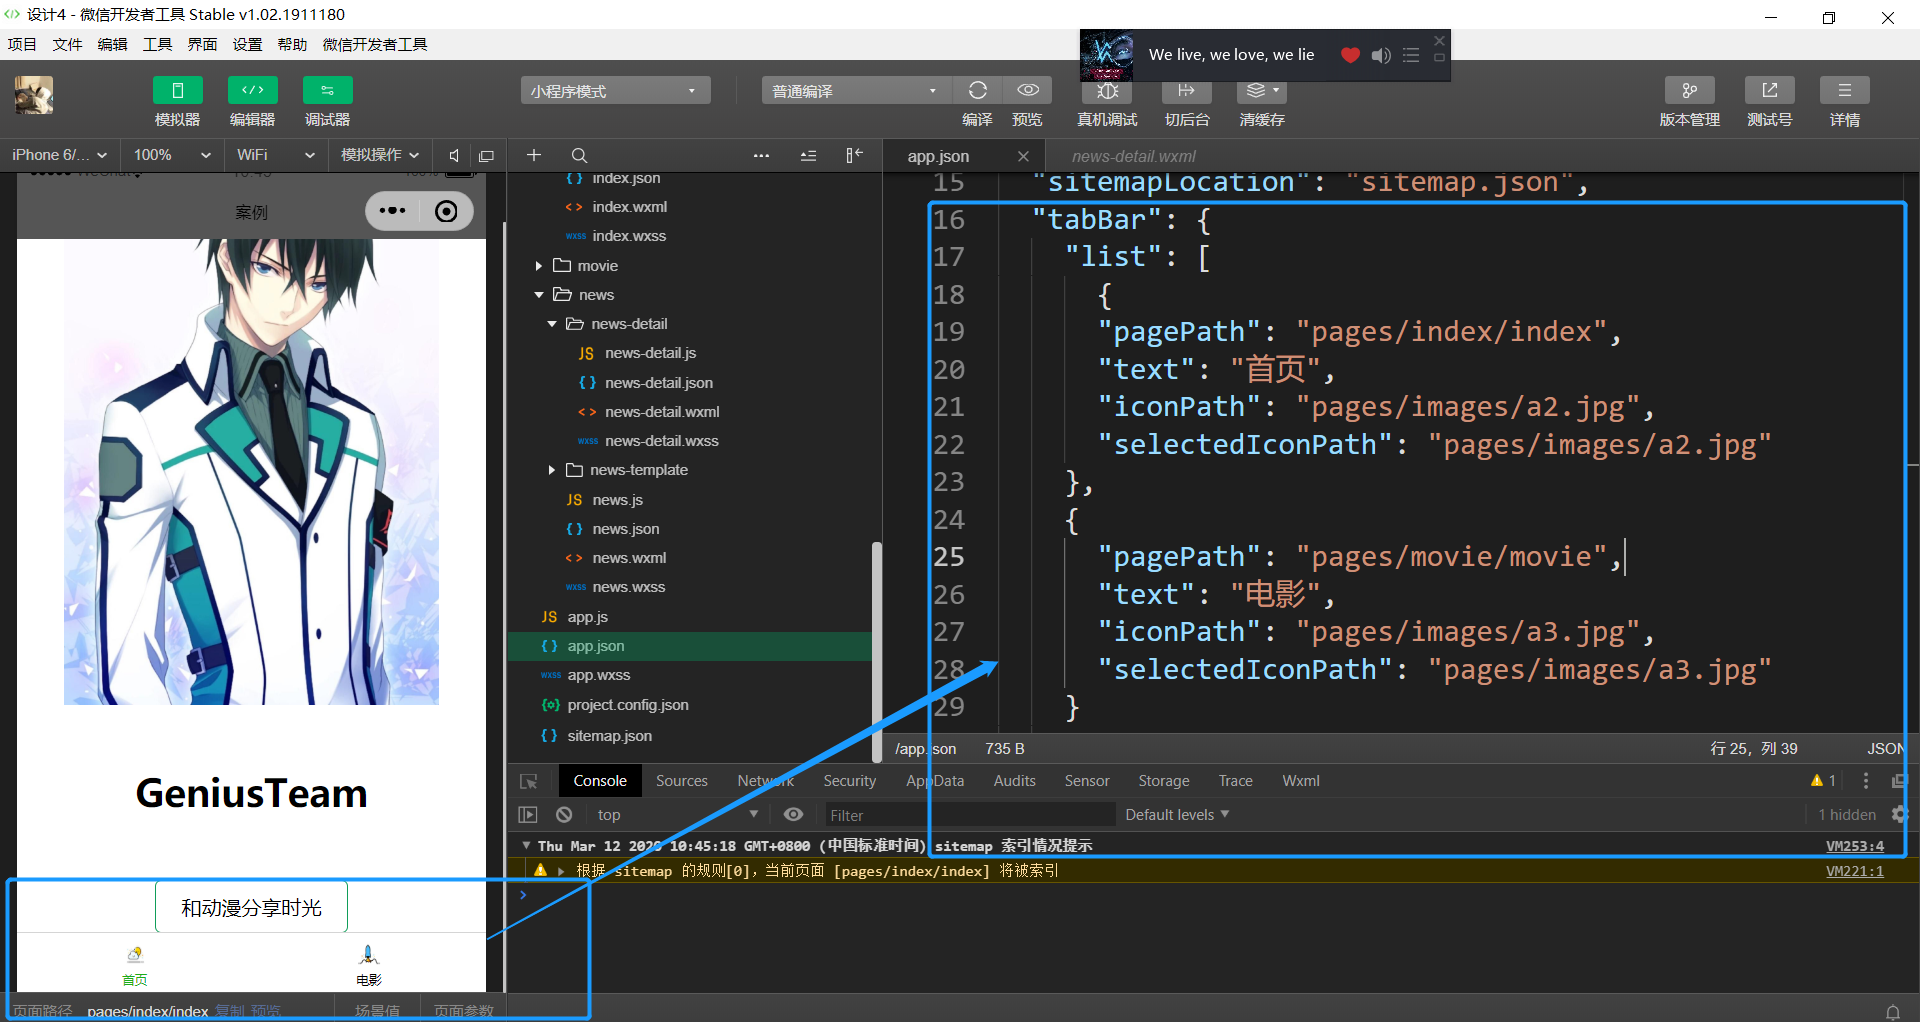Collapse the news-detail folder
This screenshot has height=1022, width=1920.
coord(552,324)
